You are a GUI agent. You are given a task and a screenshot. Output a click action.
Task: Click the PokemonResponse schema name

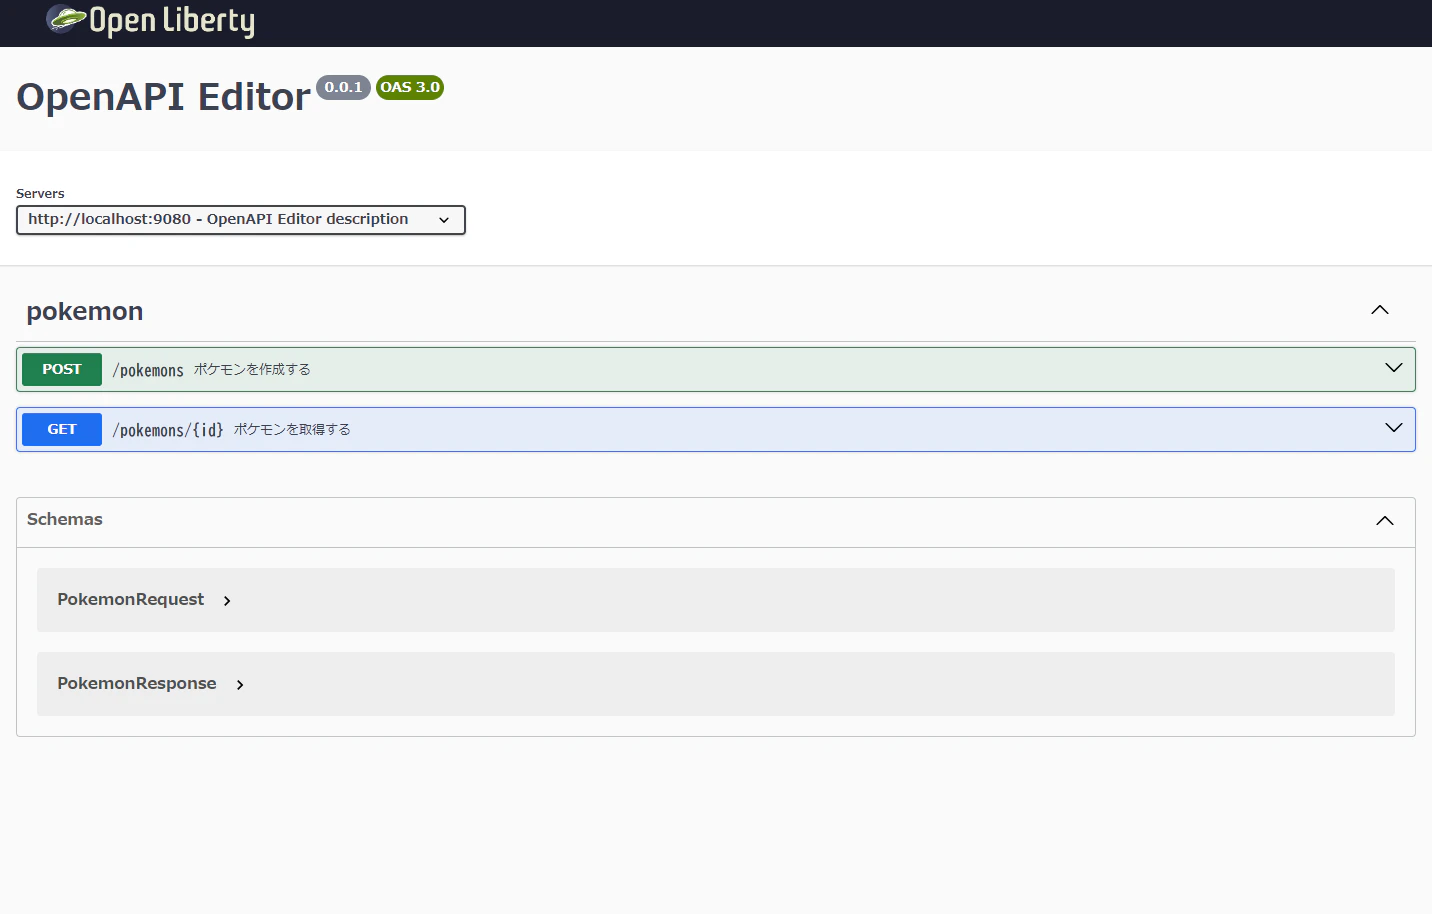pyautogui.click(x=137, y=683)
